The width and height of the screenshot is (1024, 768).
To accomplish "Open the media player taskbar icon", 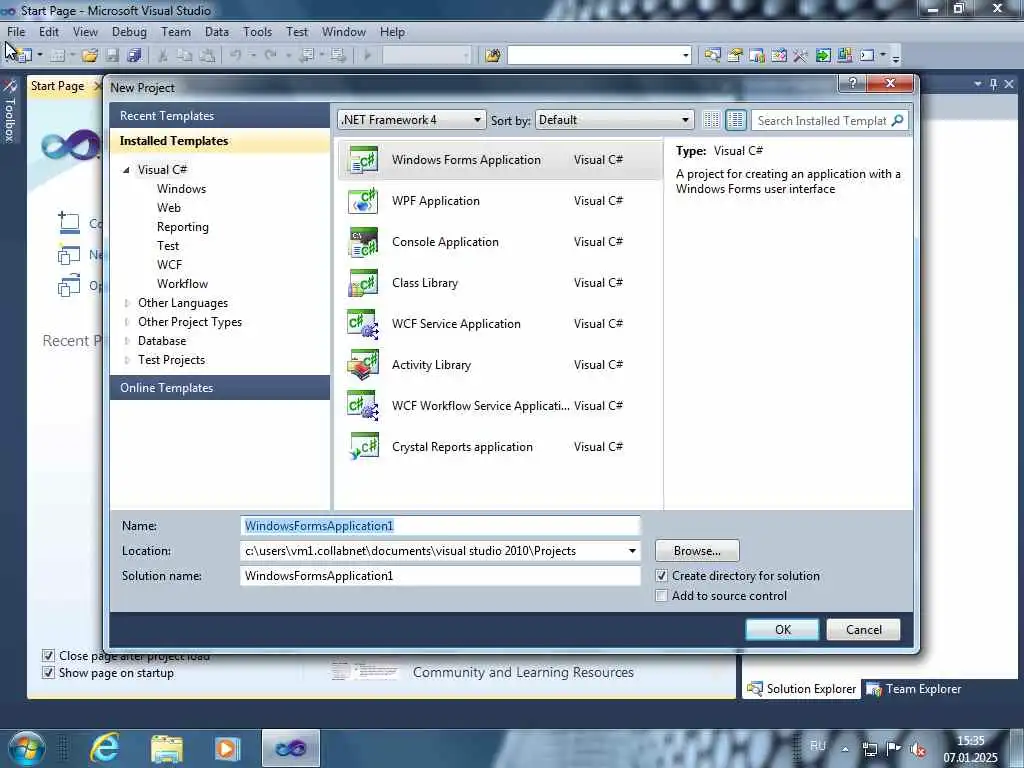I will pos(227,748).
